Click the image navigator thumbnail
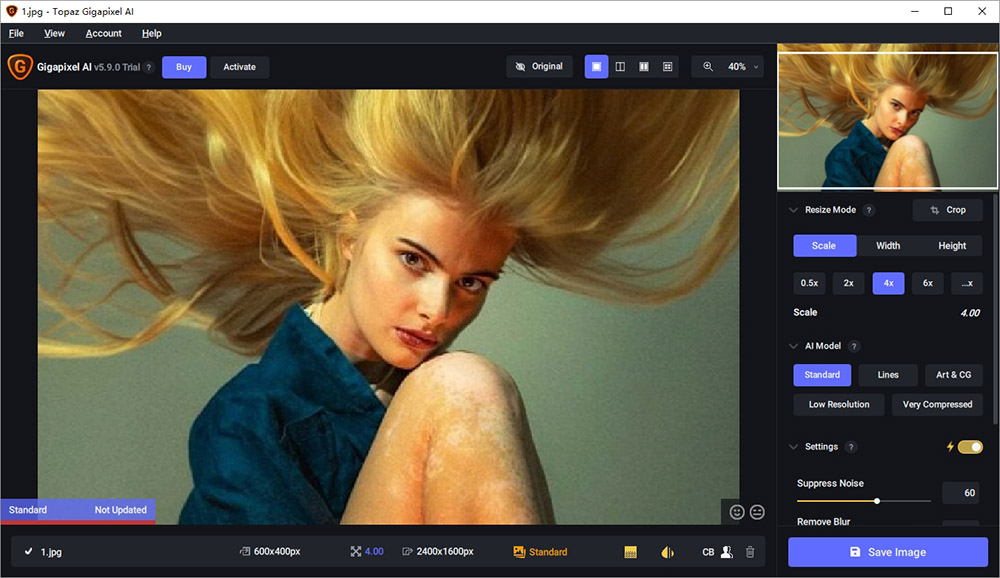 coord(887,118)
